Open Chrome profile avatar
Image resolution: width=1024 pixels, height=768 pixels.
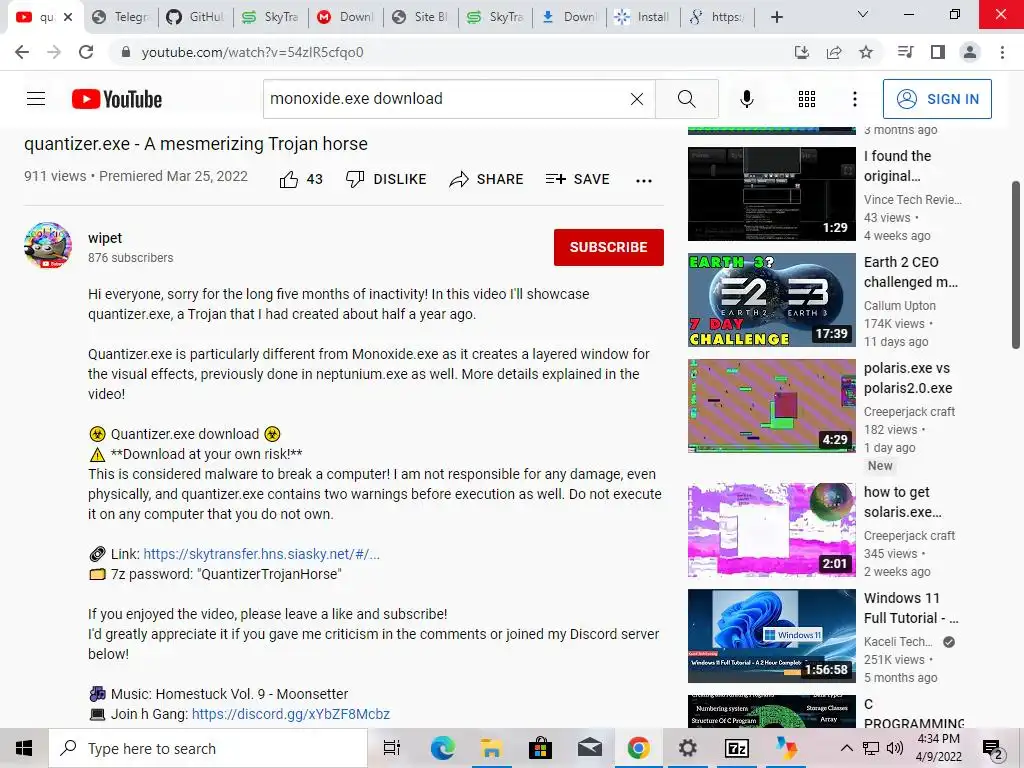[x=970, y=52]
